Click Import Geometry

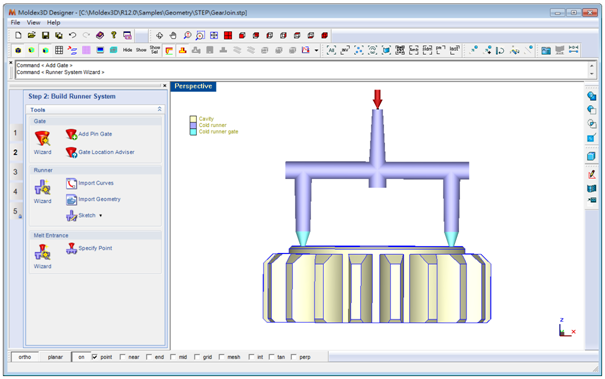[93, 199]
